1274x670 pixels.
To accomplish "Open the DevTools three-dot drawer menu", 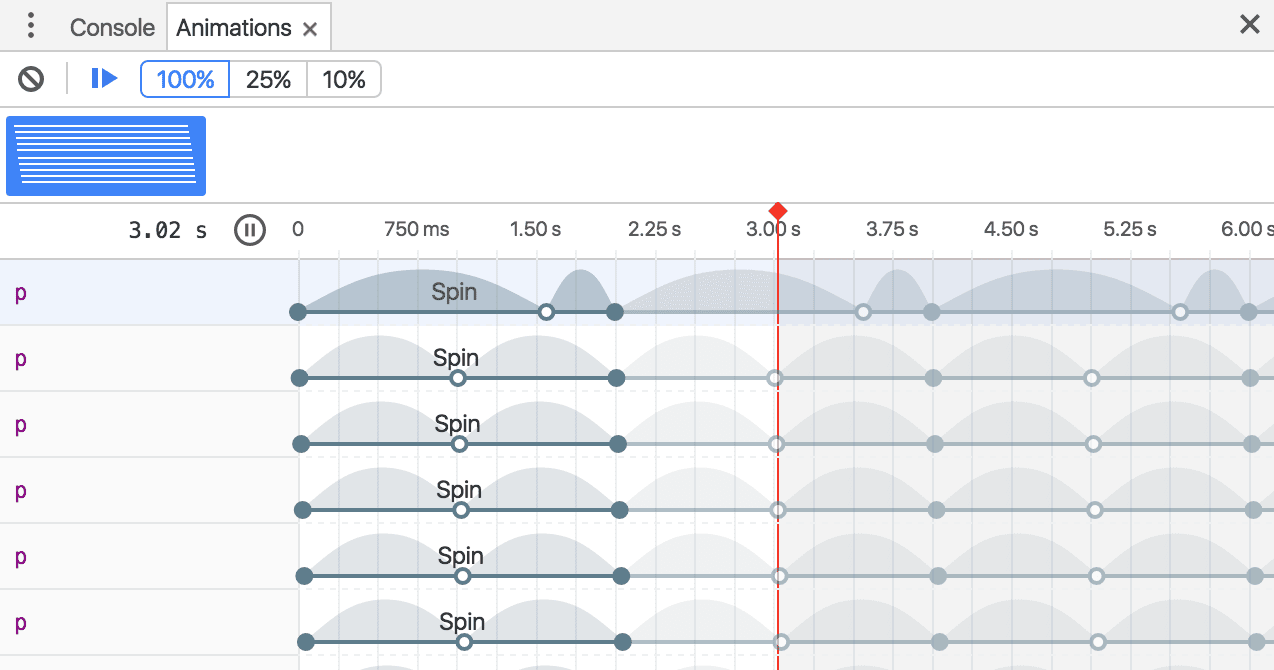I will 31,25.
